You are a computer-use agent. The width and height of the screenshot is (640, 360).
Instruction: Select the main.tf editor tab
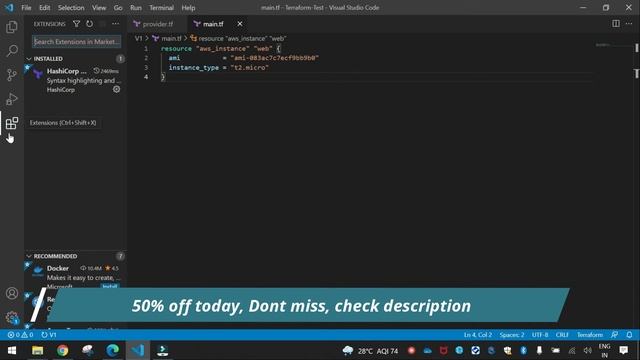tap(213, 24)
